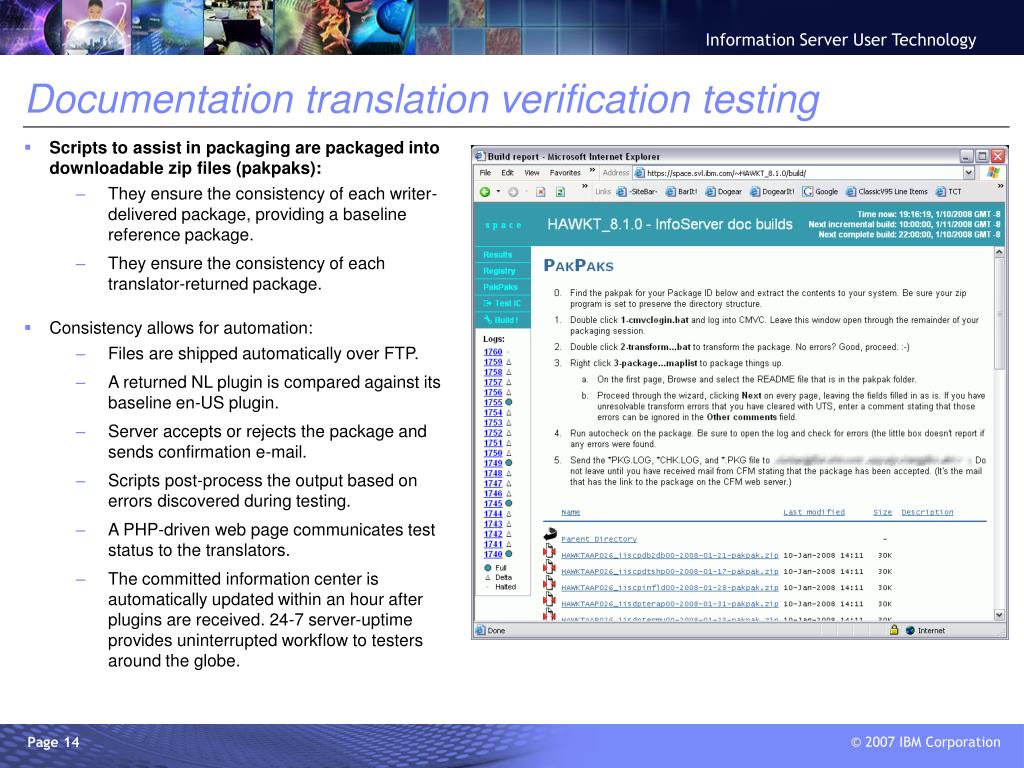Click the red Stop loading icon
1024x768 pixels.
pos(541,192)
